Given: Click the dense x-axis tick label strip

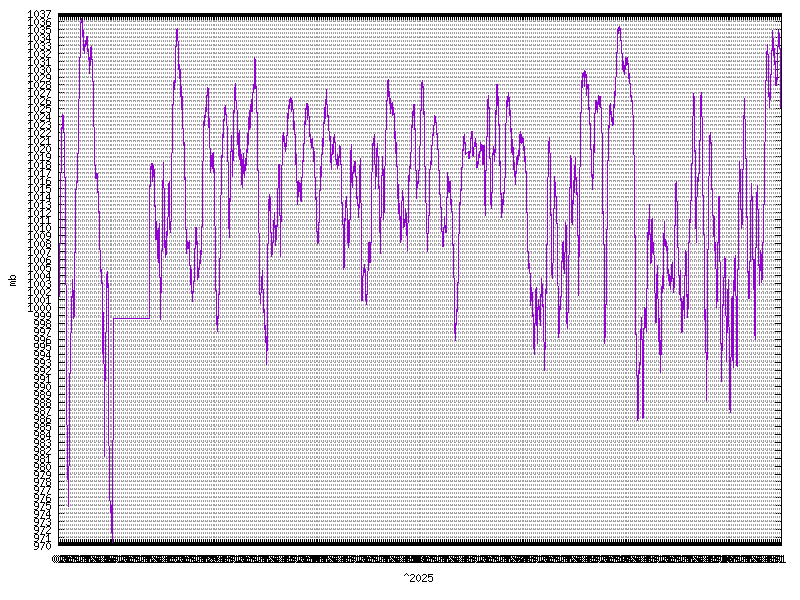Looking at the screenshot, I should click(x=420, y=558).
